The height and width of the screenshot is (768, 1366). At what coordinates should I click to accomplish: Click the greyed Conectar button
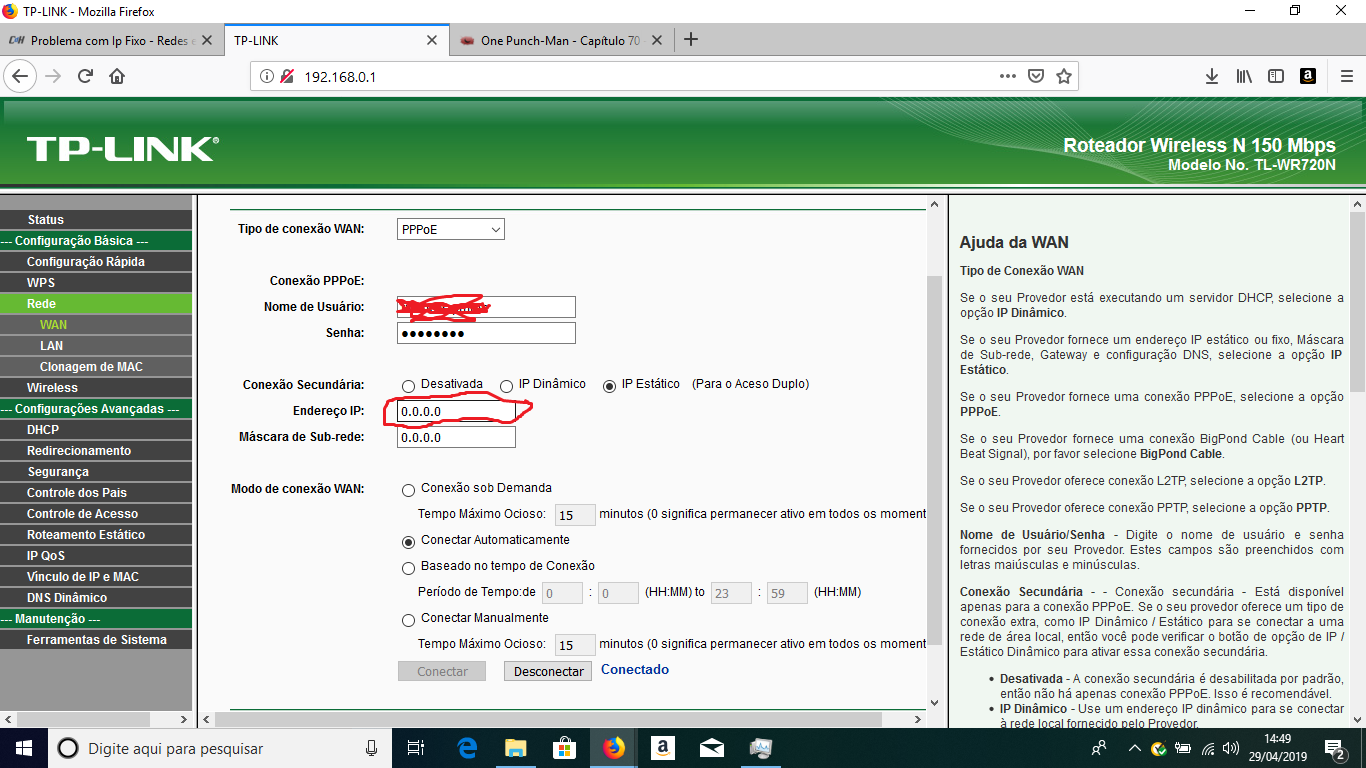tap(442, 671)
